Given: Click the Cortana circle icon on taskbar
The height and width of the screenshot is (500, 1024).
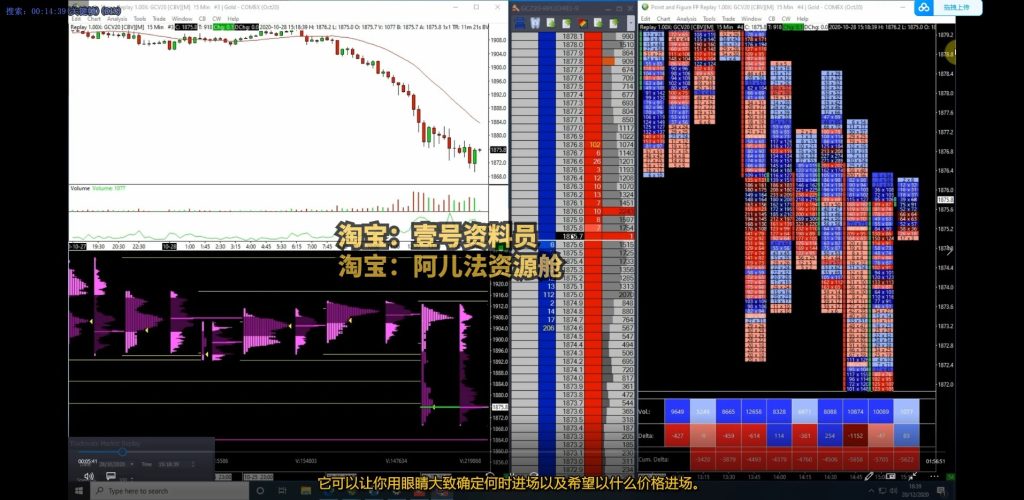Looking at the screenshot, I should 260,491.
